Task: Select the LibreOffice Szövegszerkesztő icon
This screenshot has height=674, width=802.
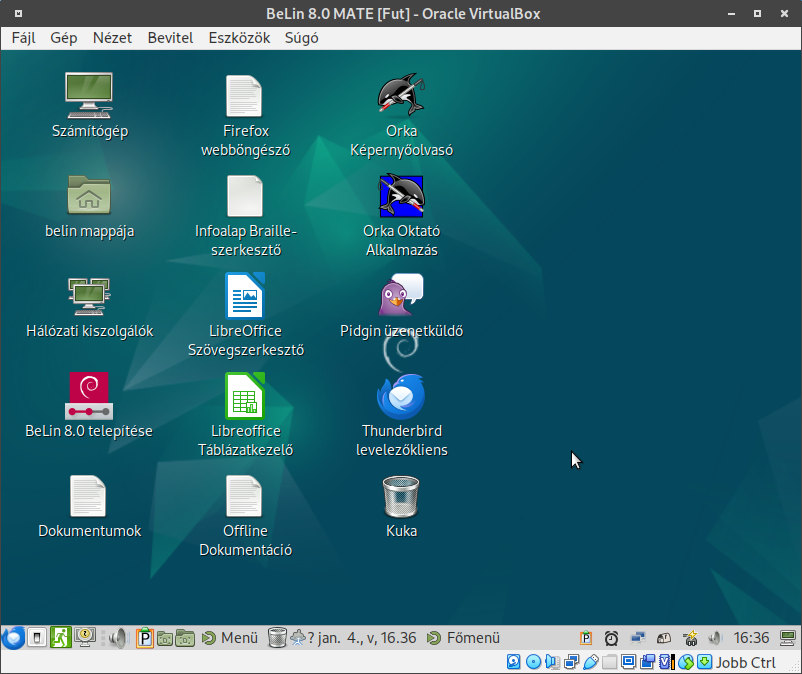Action: (246, 315)
